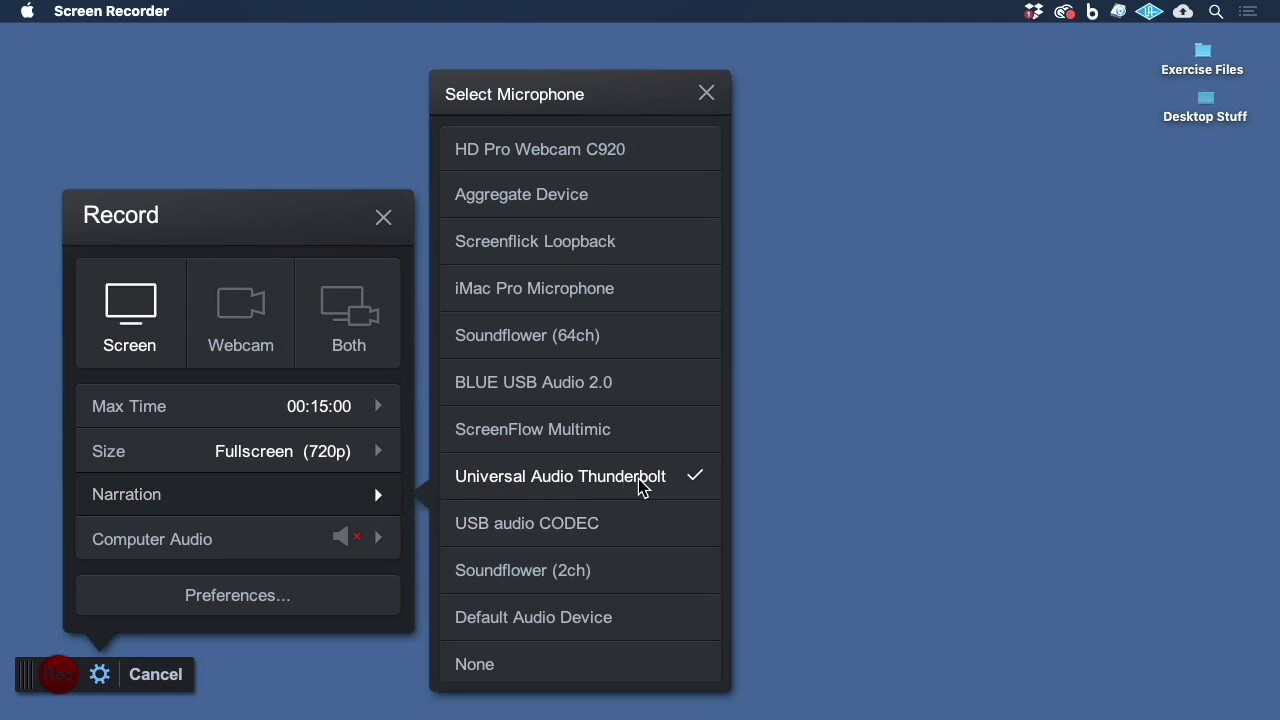Click the cloud upload menu bar icon

click(x=1183, y=11)
